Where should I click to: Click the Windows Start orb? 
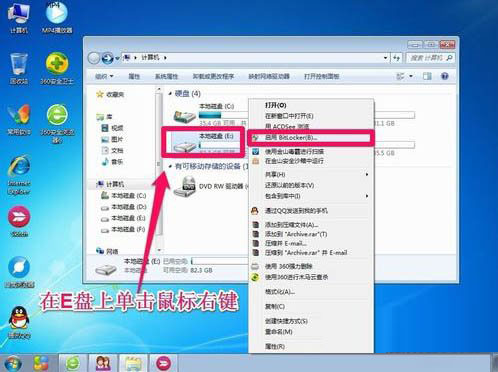click(13, 363)
